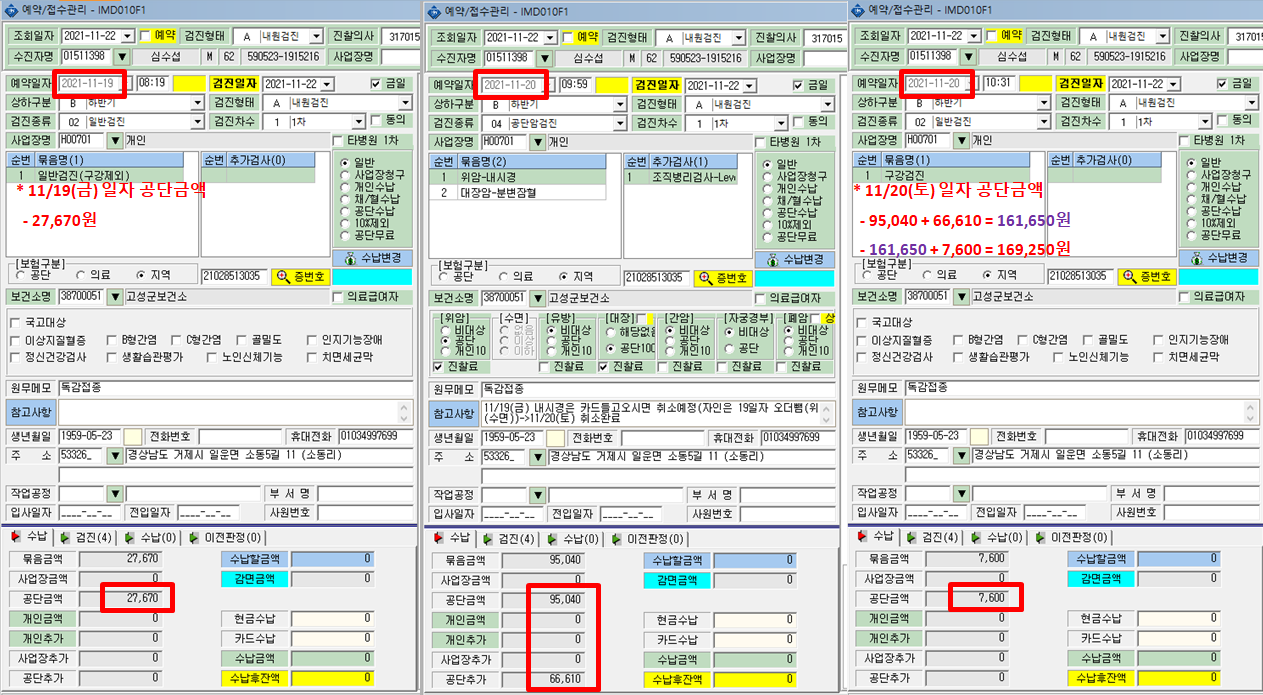Screen dimensions: 1263x695
Task: Check the 유방 진찰료 checkbox
Action: [x=543, y=367]
